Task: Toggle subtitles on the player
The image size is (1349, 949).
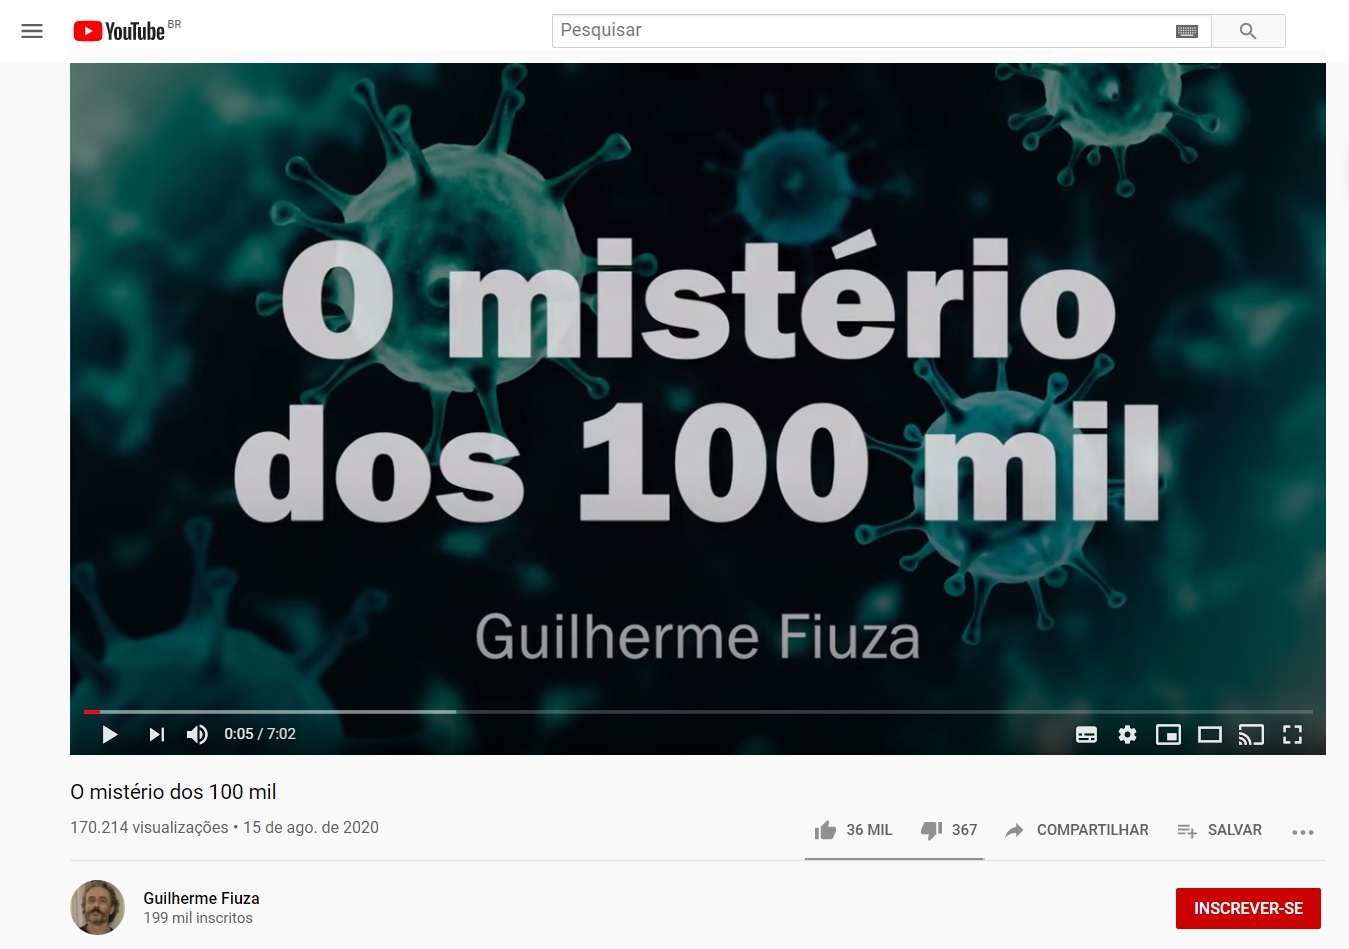Action: pyautogui.click(x=1086, y=735)
